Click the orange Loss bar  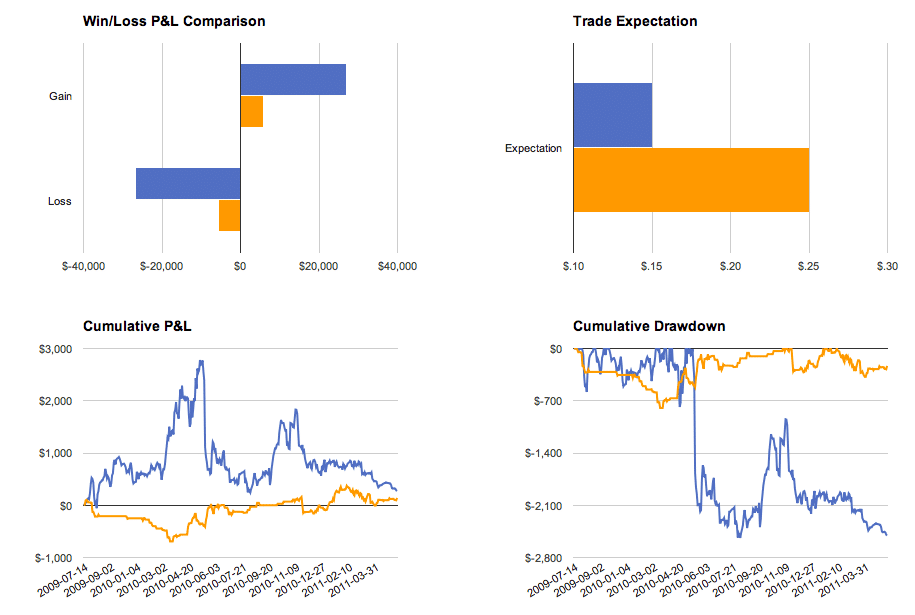(x=229, y=215)
